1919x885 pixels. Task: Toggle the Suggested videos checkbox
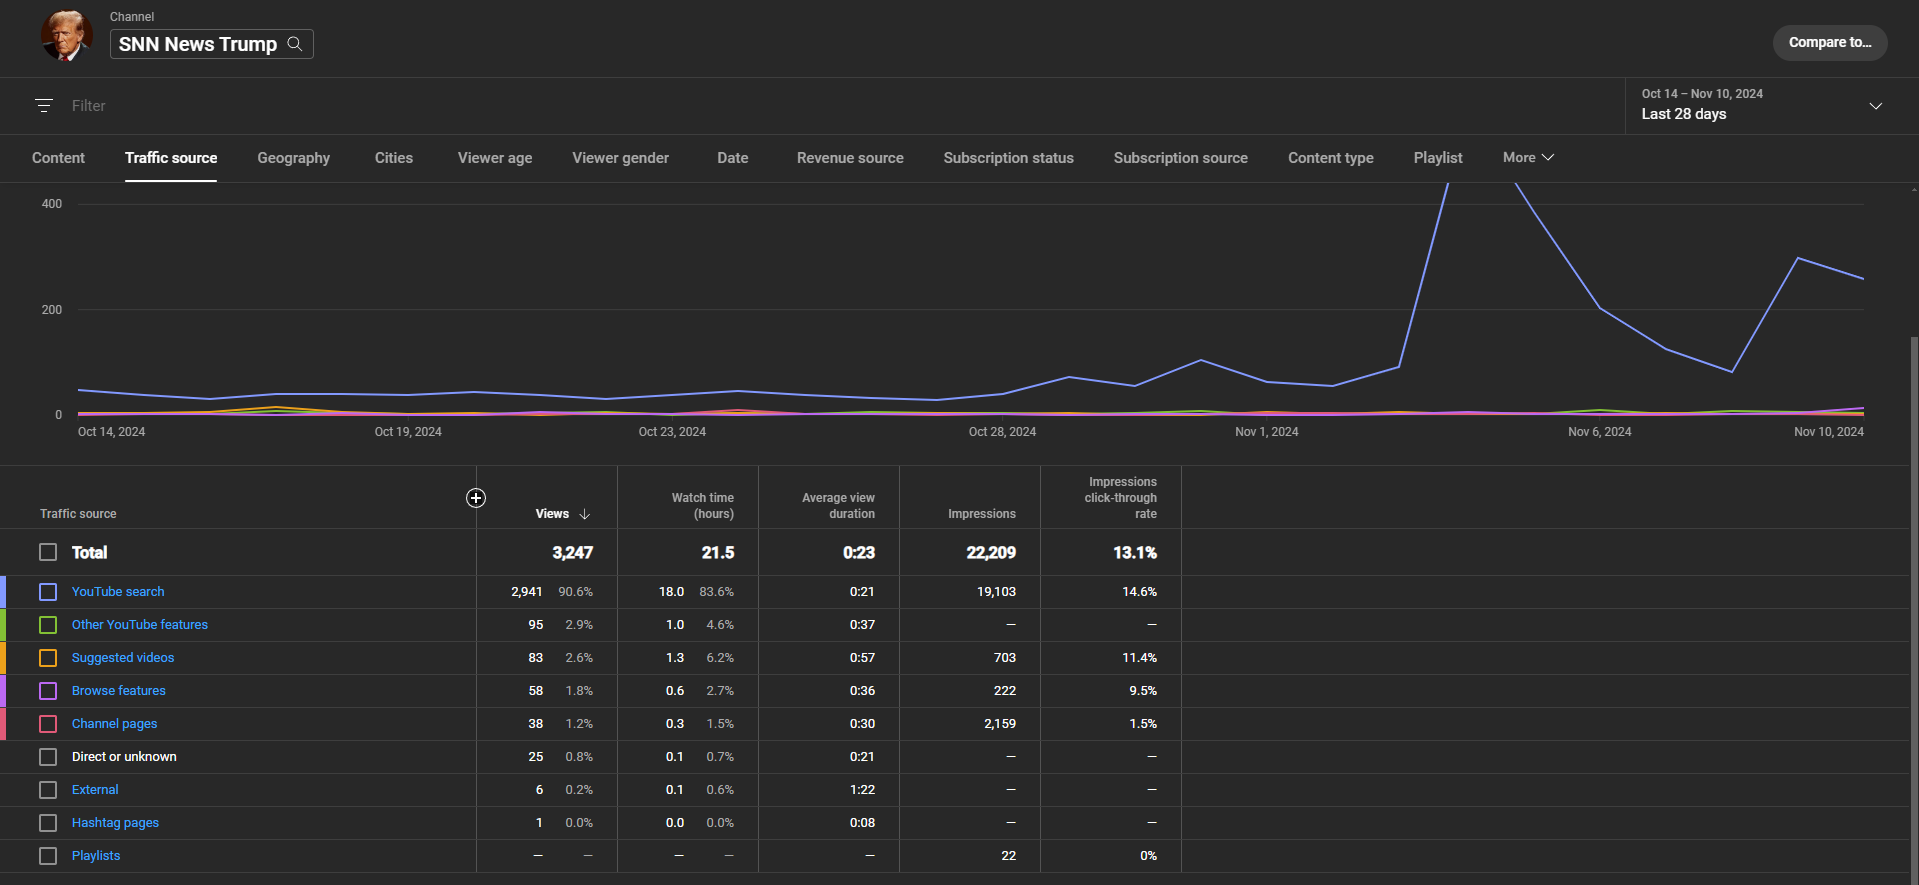coord(48,658)
